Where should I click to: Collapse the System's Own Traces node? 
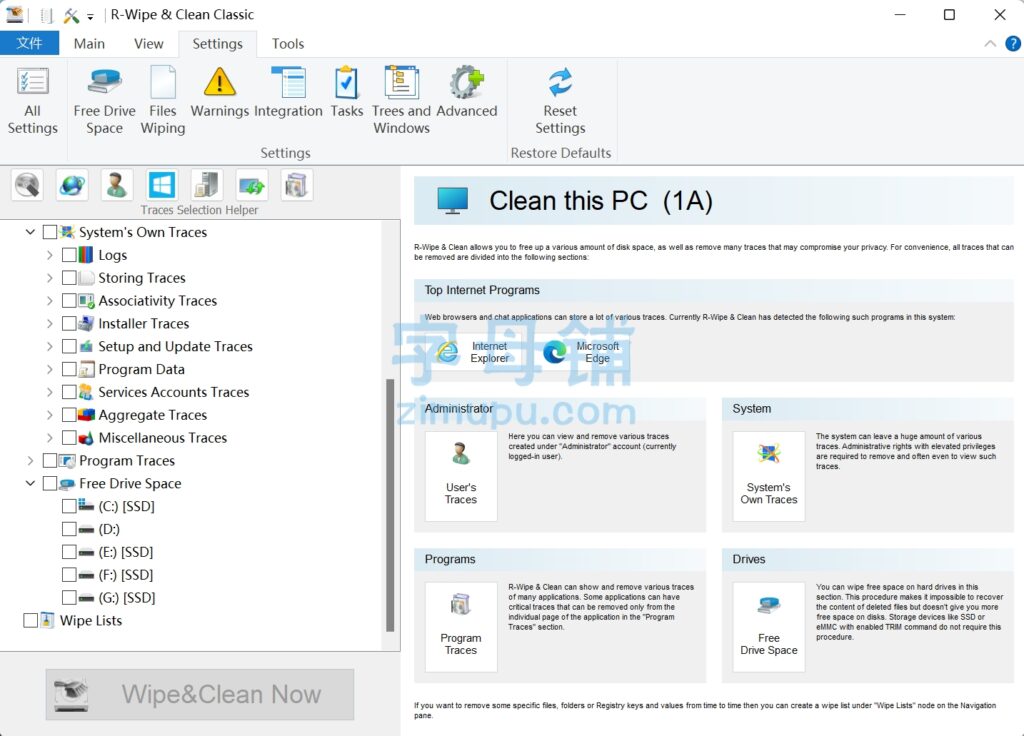[x=30, y=232]
